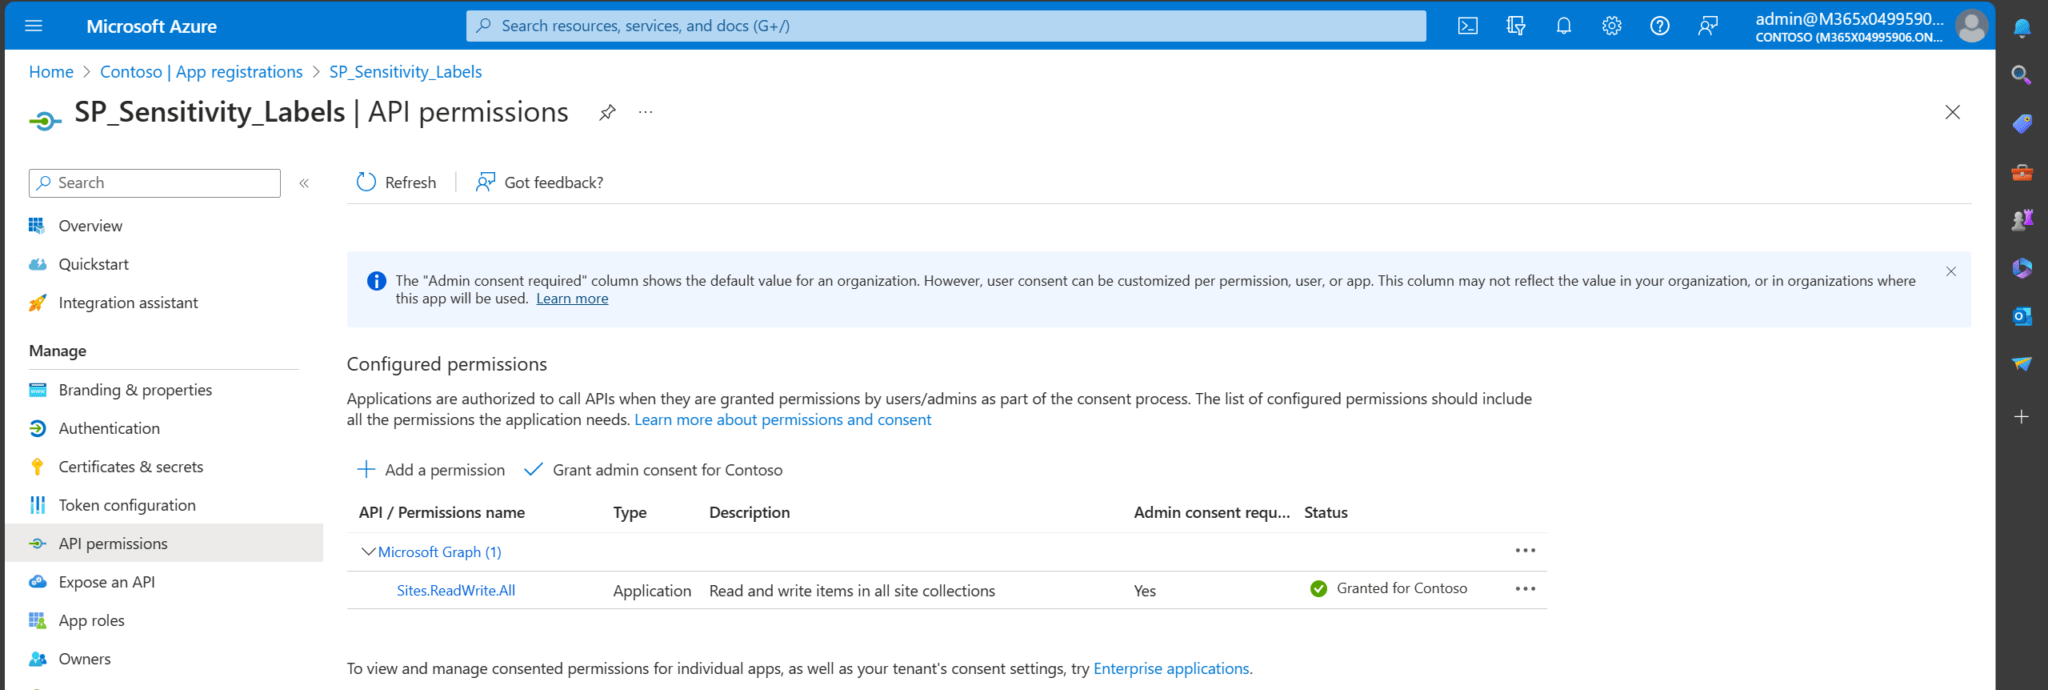Click the SP_Sensitivity_Labels breadcrumb
The height and width of the screenshot is (690, 2048).
(x=405, y=72)
